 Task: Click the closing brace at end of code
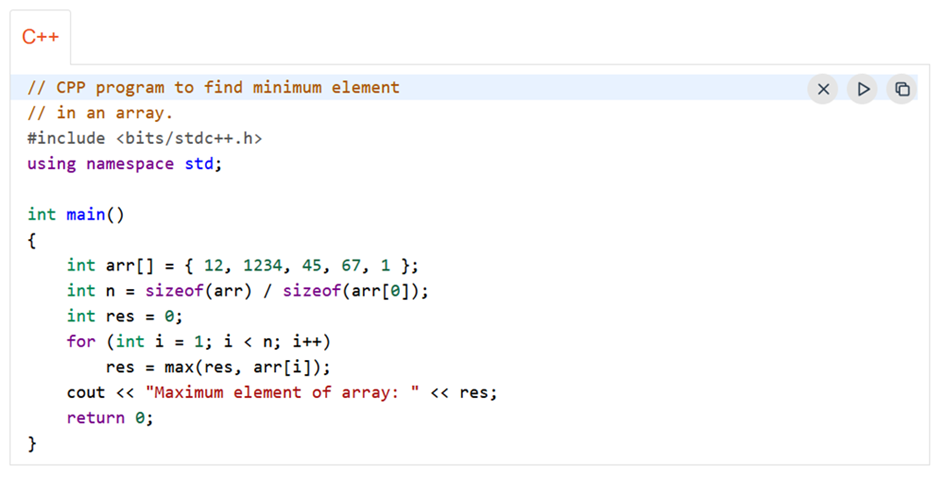point(32,443)
